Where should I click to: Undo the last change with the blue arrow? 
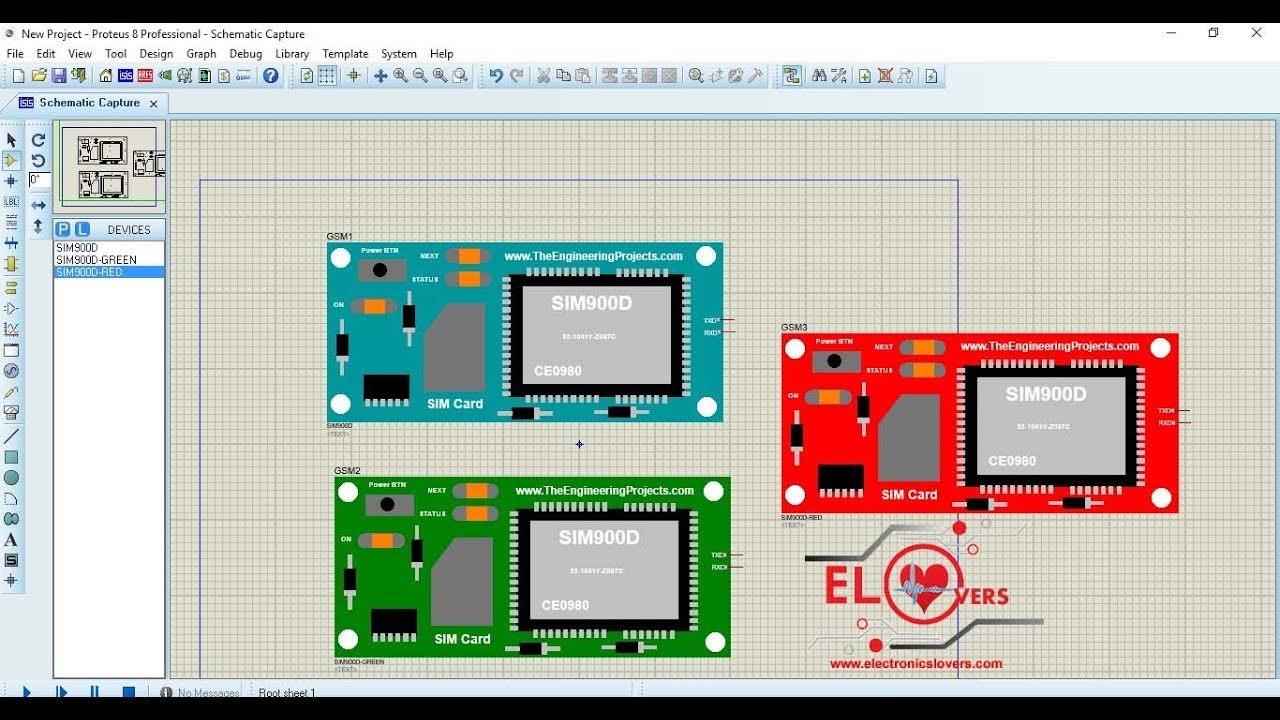coord(495,76)
